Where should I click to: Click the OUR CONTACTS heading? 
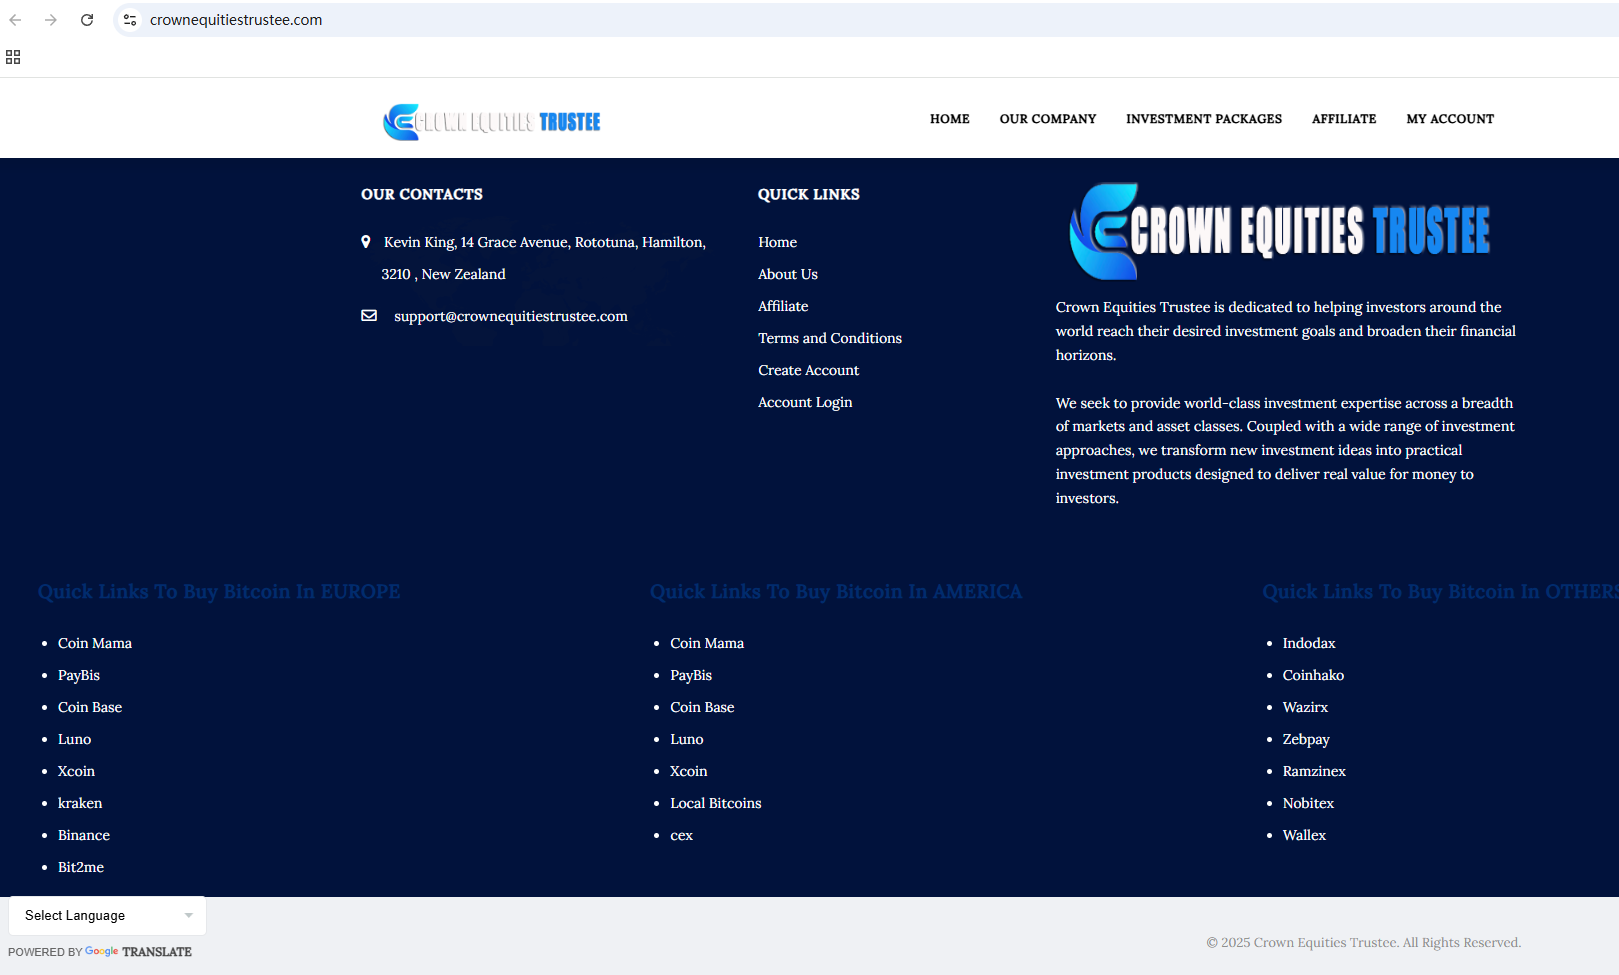click(x=422, y=194)
